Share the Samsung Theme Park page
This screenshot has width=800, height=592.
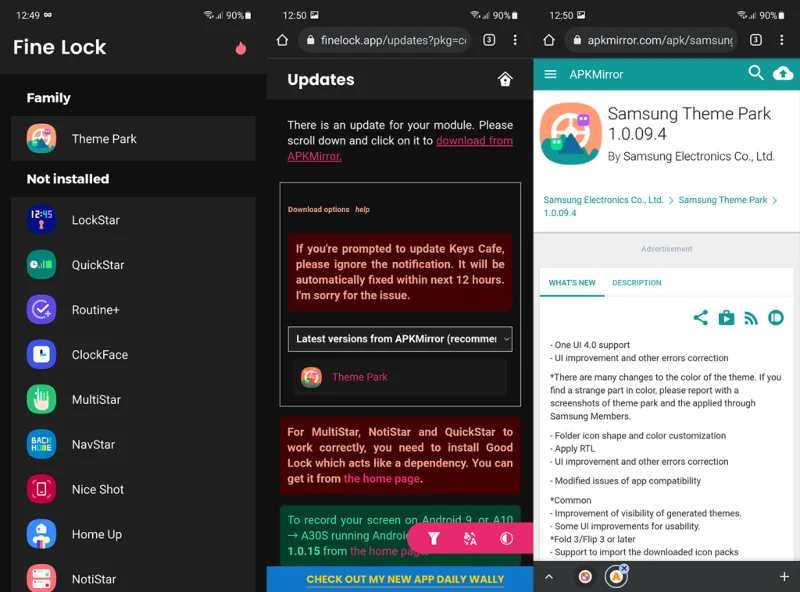701,318
